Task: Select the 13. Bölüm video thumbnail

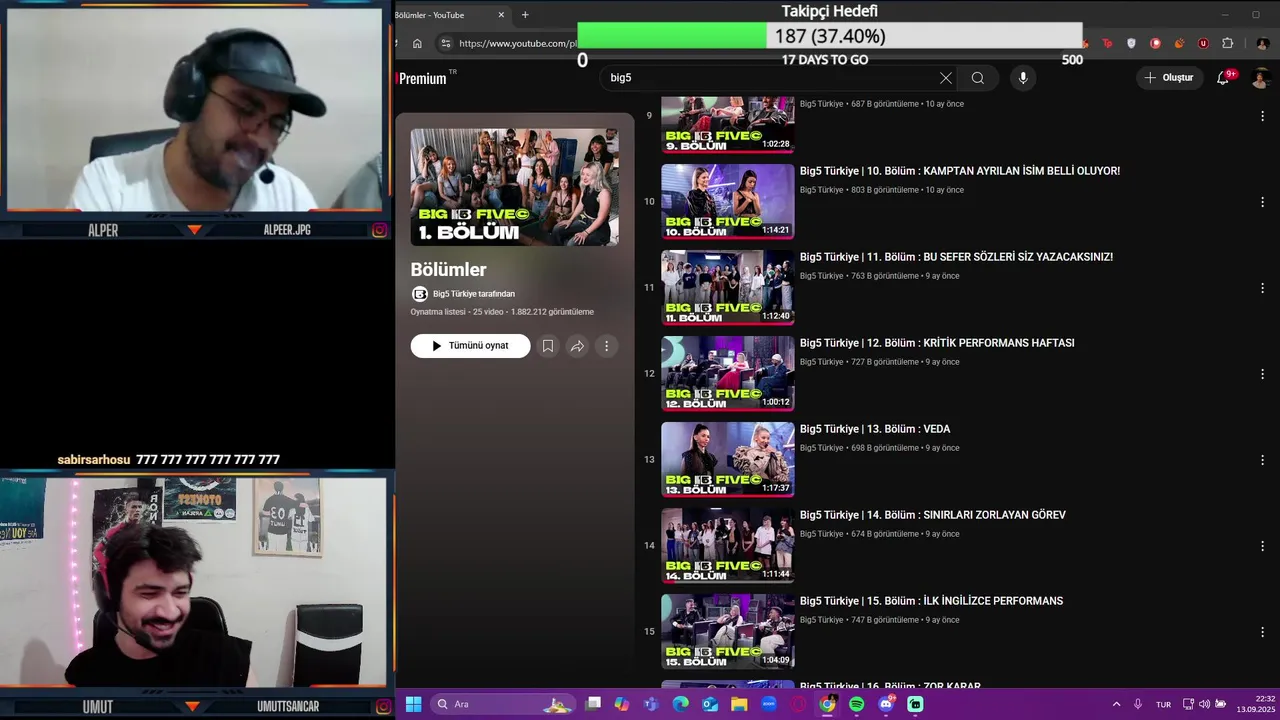Action: [x=728, y=459]
